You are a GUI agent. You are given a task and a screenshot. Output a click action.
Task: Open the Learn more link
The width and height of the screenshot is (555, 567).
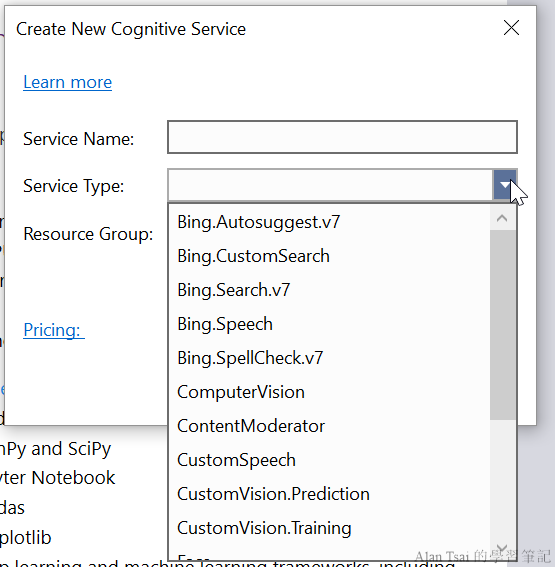click(x=68, y=82)
